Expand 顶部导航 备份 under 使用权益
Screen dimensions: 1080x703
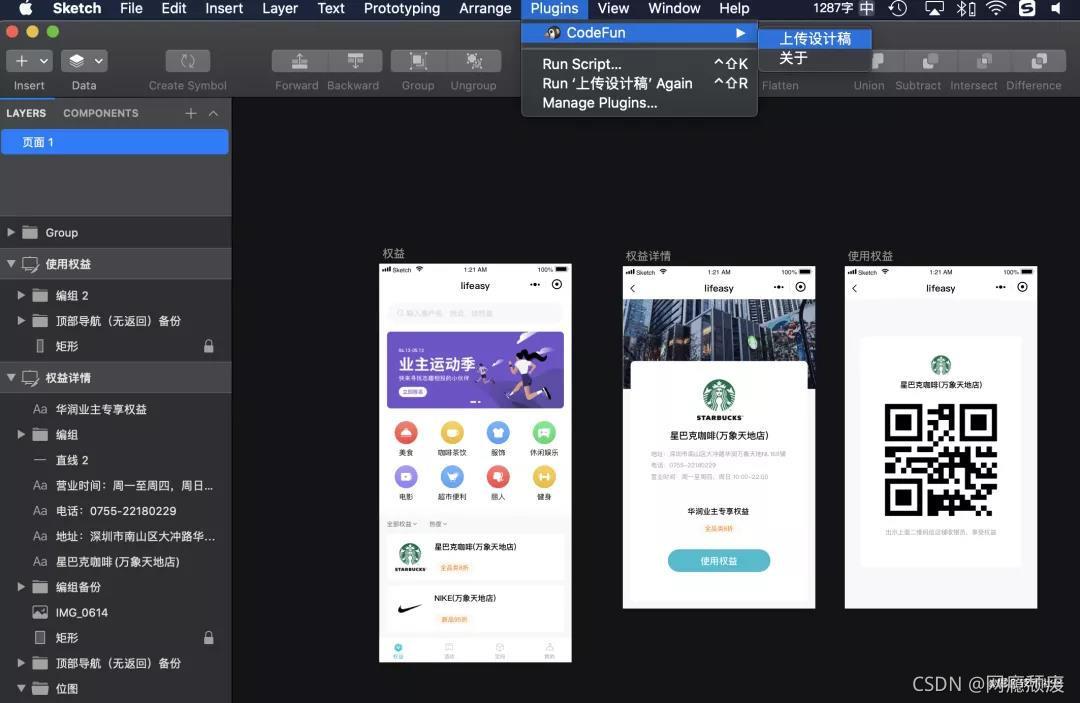pyautogui.click(x=21, y=320)
